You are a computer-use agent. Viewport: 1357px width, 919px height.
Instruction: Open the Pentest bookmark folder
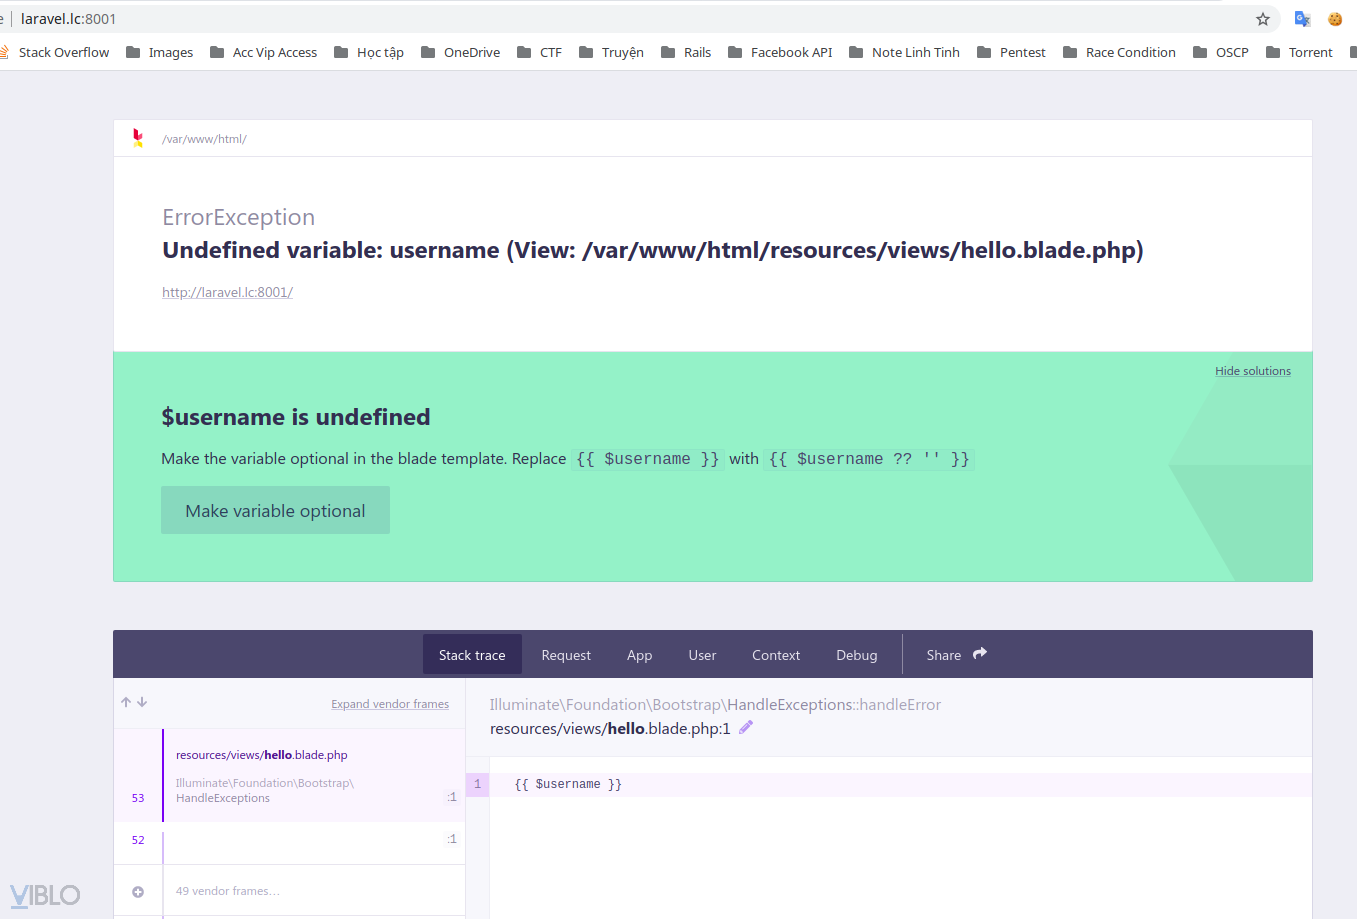tap(1012, 52)
